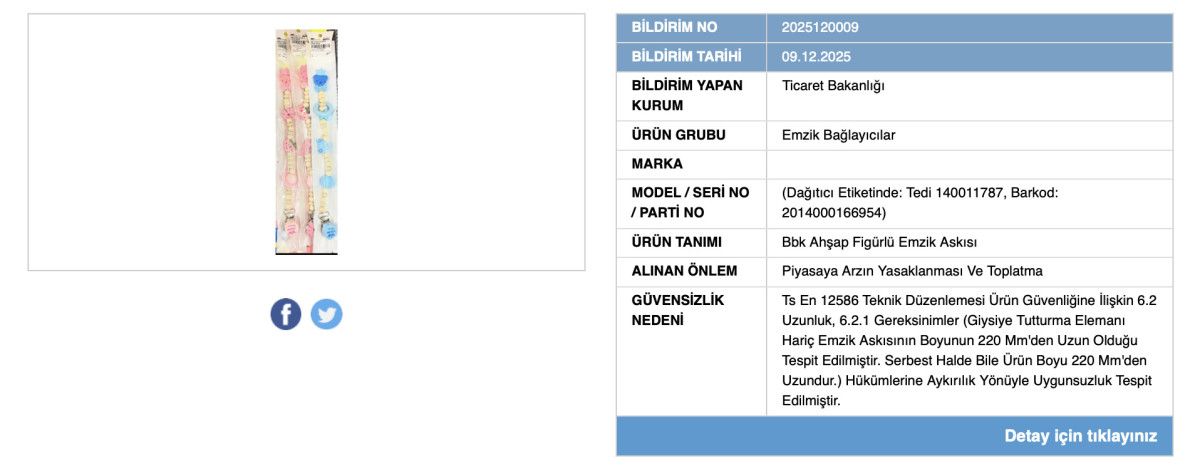Click the MARKA row label
1200x471 pixels.
(657, 164)
